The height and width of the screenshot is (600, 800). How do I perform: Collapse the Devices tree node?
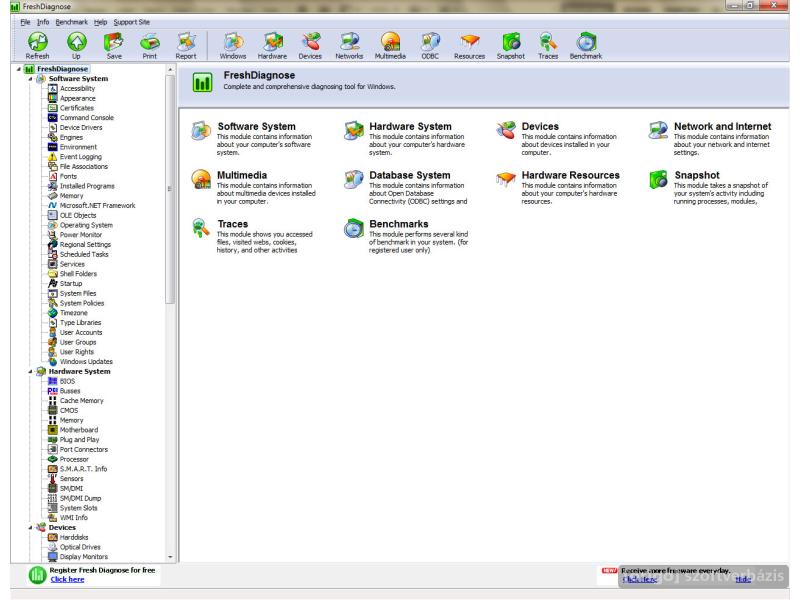pyautogui.click(x=30, y=528)
